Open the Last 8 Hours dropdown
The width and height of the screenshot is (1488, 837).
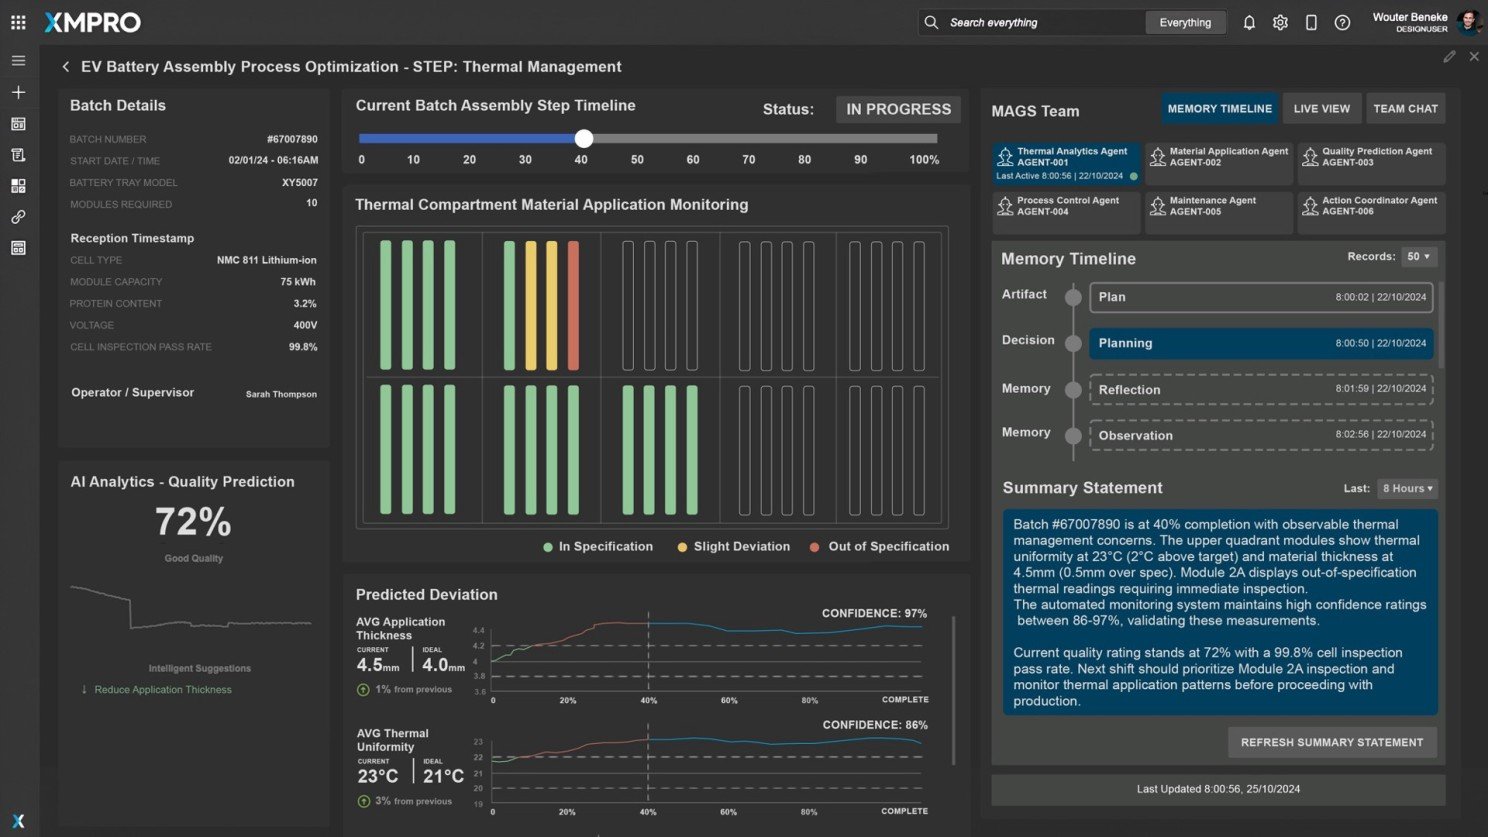click(1407, 489)
